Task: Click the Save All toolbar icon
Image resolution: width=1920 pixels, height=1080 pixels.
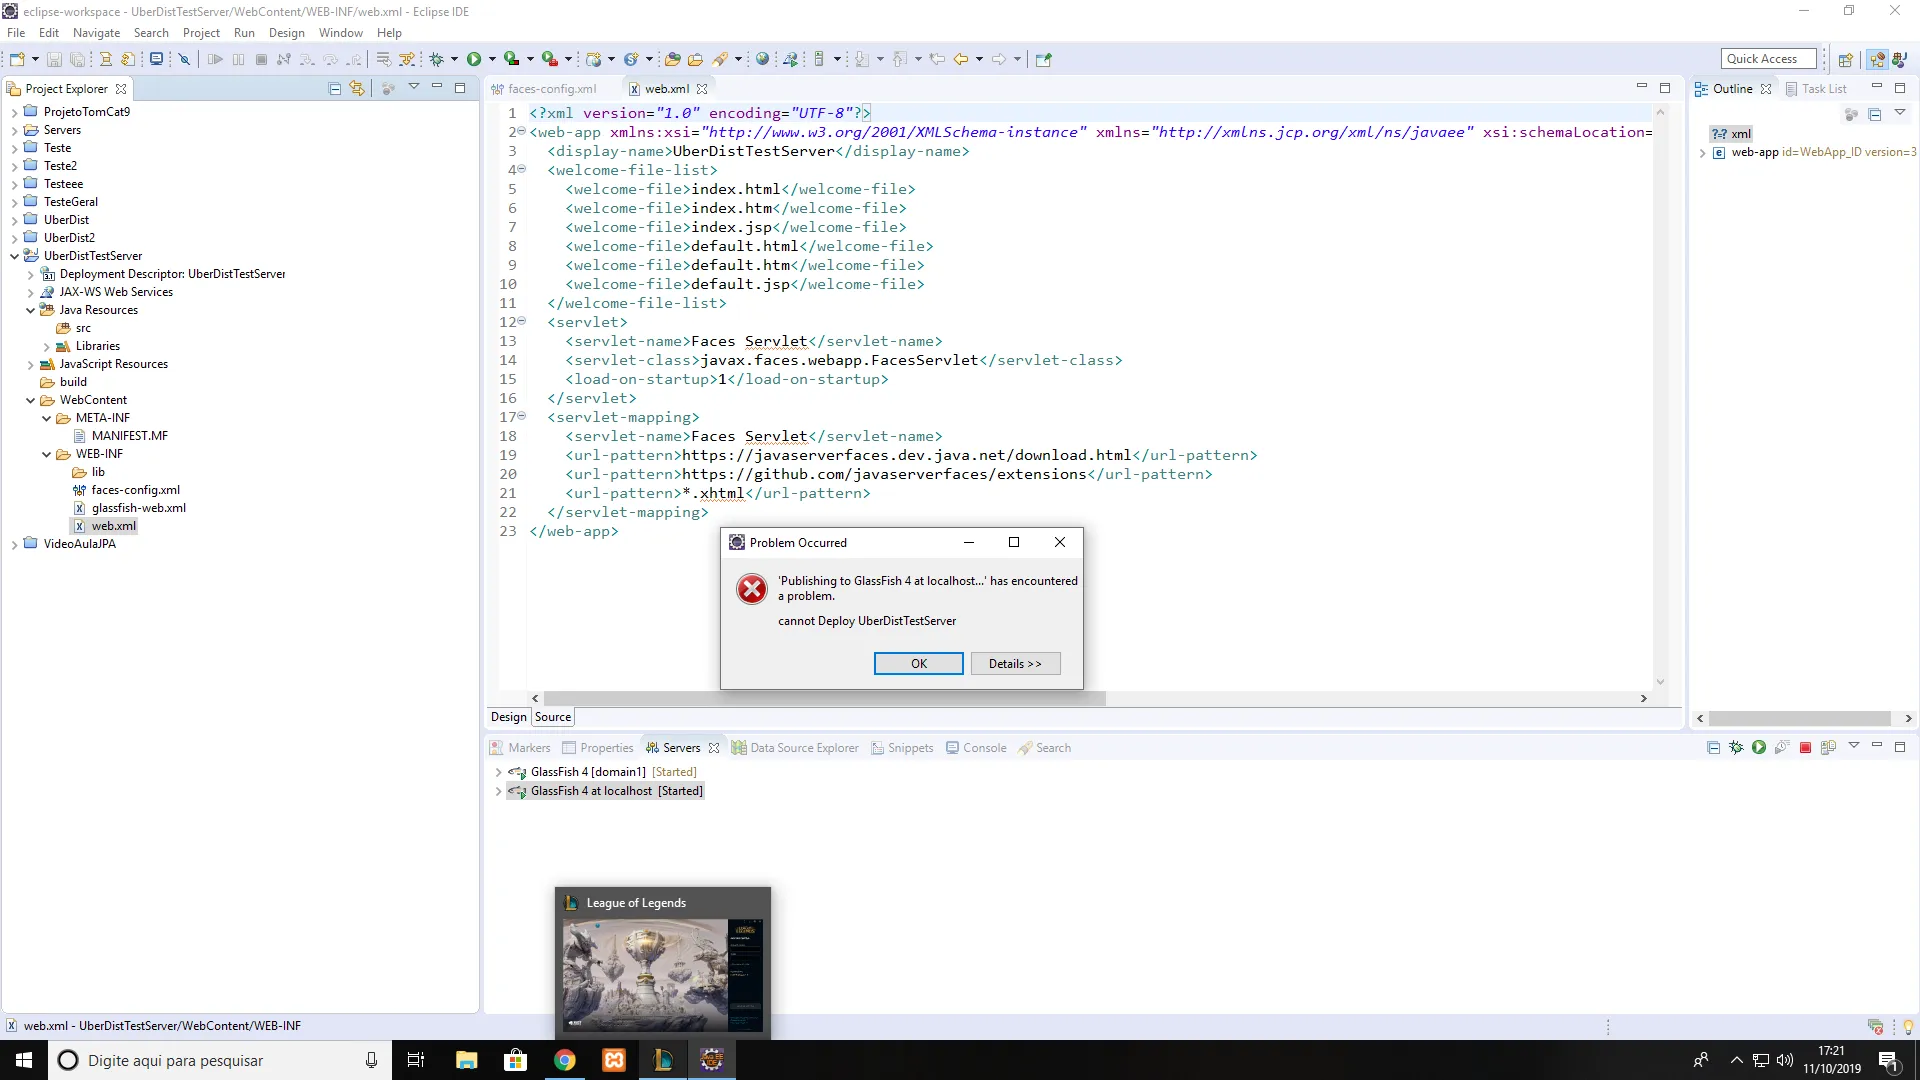Action: click(77, 59)
